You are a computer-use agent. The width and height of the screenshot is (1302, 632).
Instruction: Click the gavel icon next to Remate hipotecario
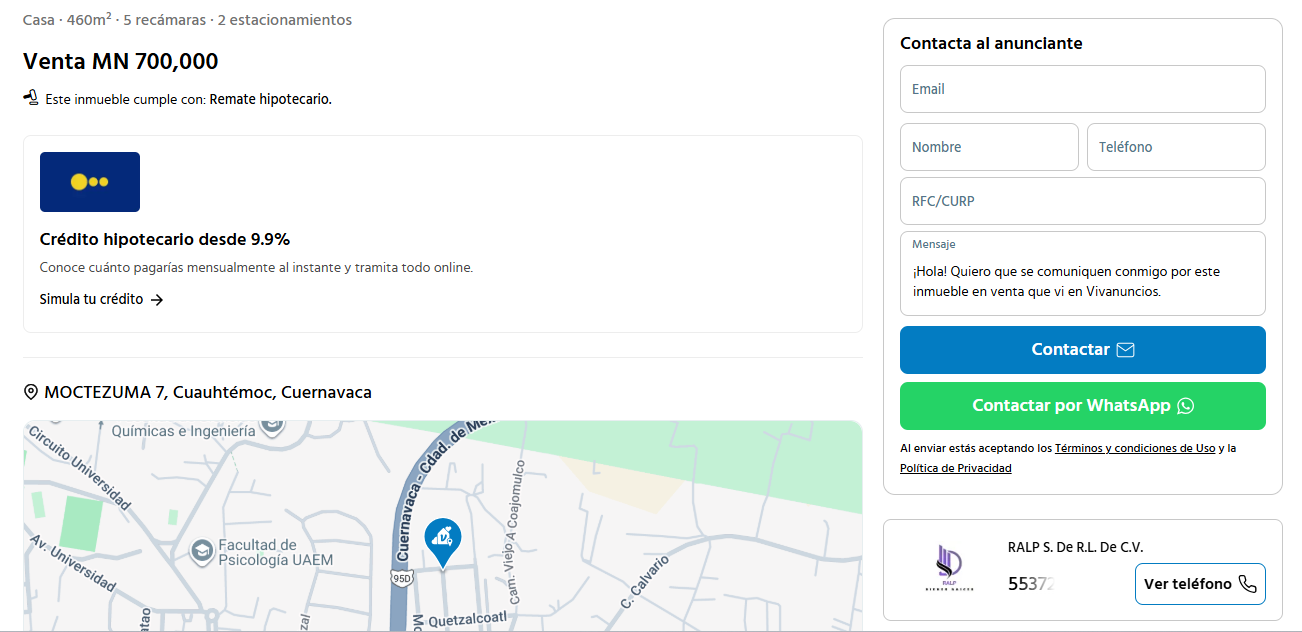[31, 98]
